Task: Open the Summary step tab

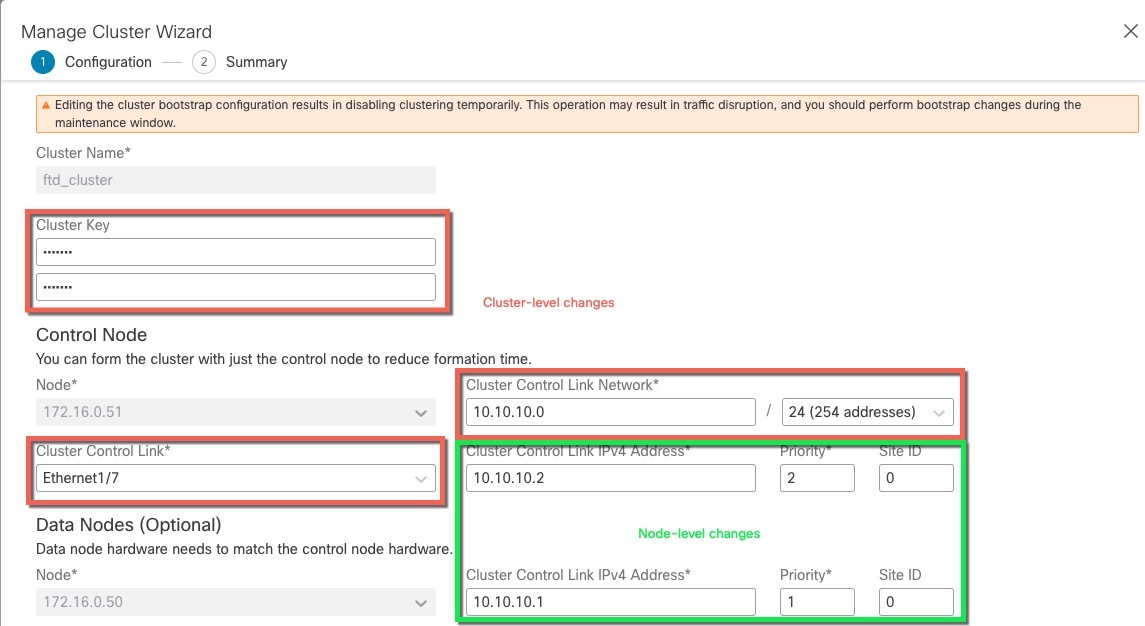Action: click(256, 62)
